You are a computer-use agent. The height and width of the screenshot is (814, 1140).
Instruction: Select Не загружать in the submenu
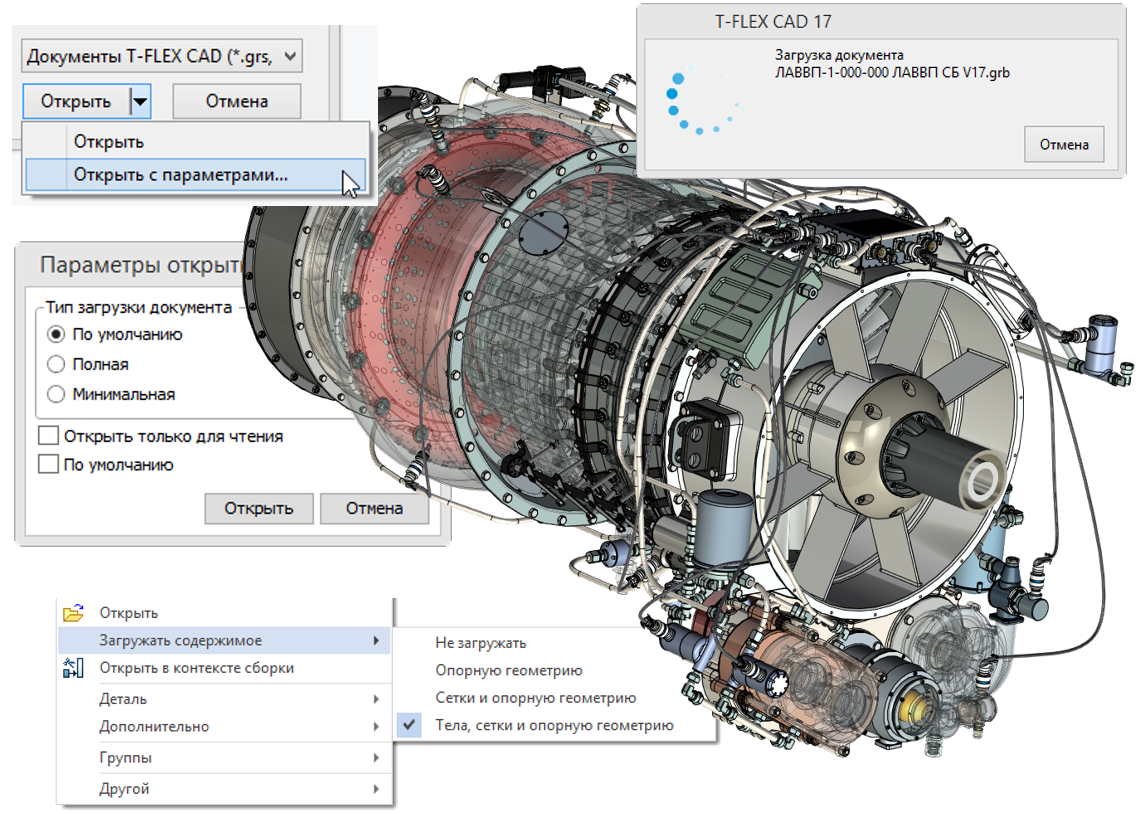coord(481,643)
